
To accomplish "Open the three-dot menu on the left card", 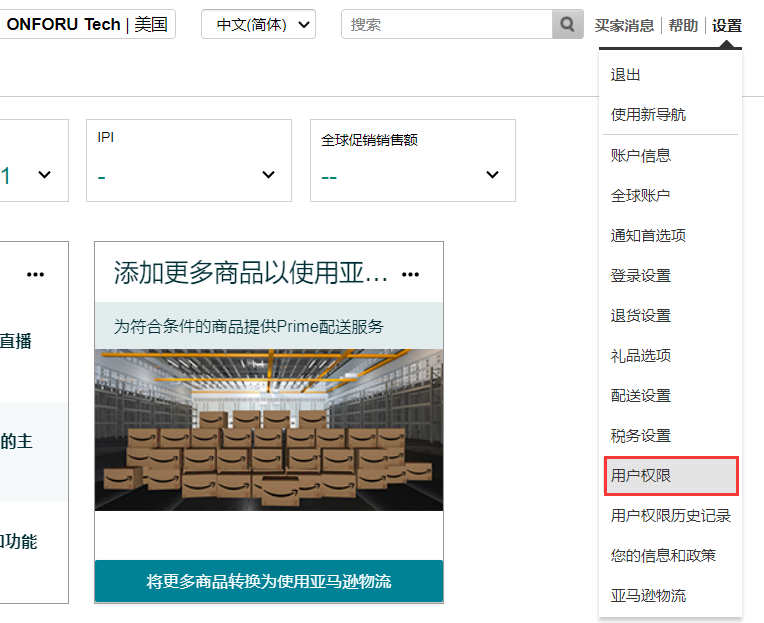I will coord(35,275).
